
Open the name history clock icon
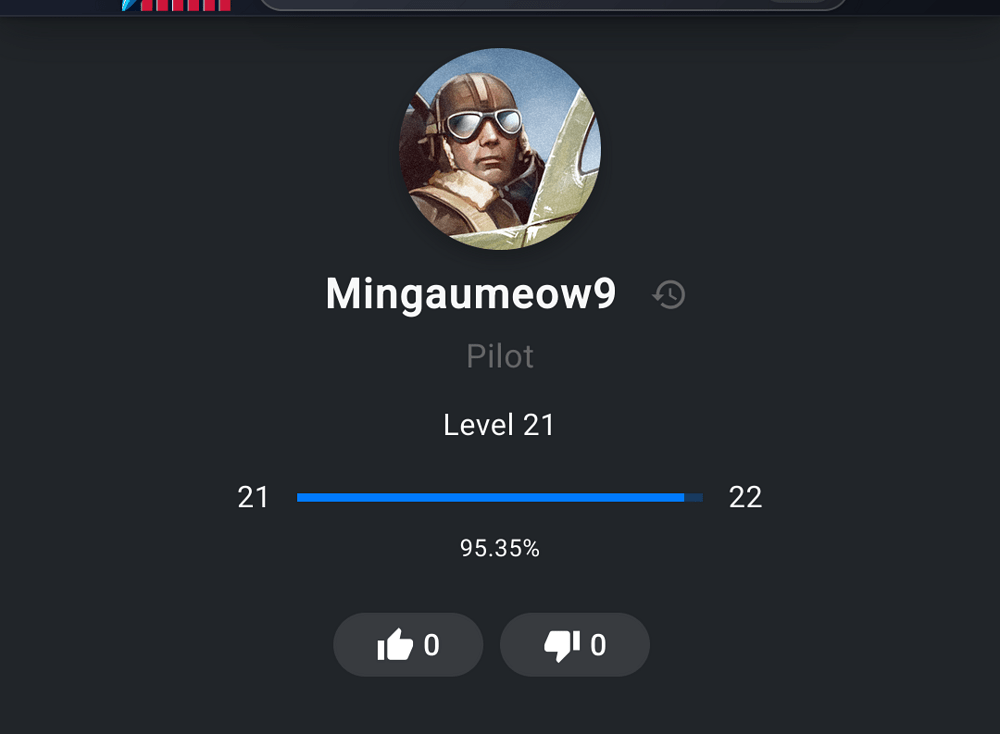click(x=668, y=295)
